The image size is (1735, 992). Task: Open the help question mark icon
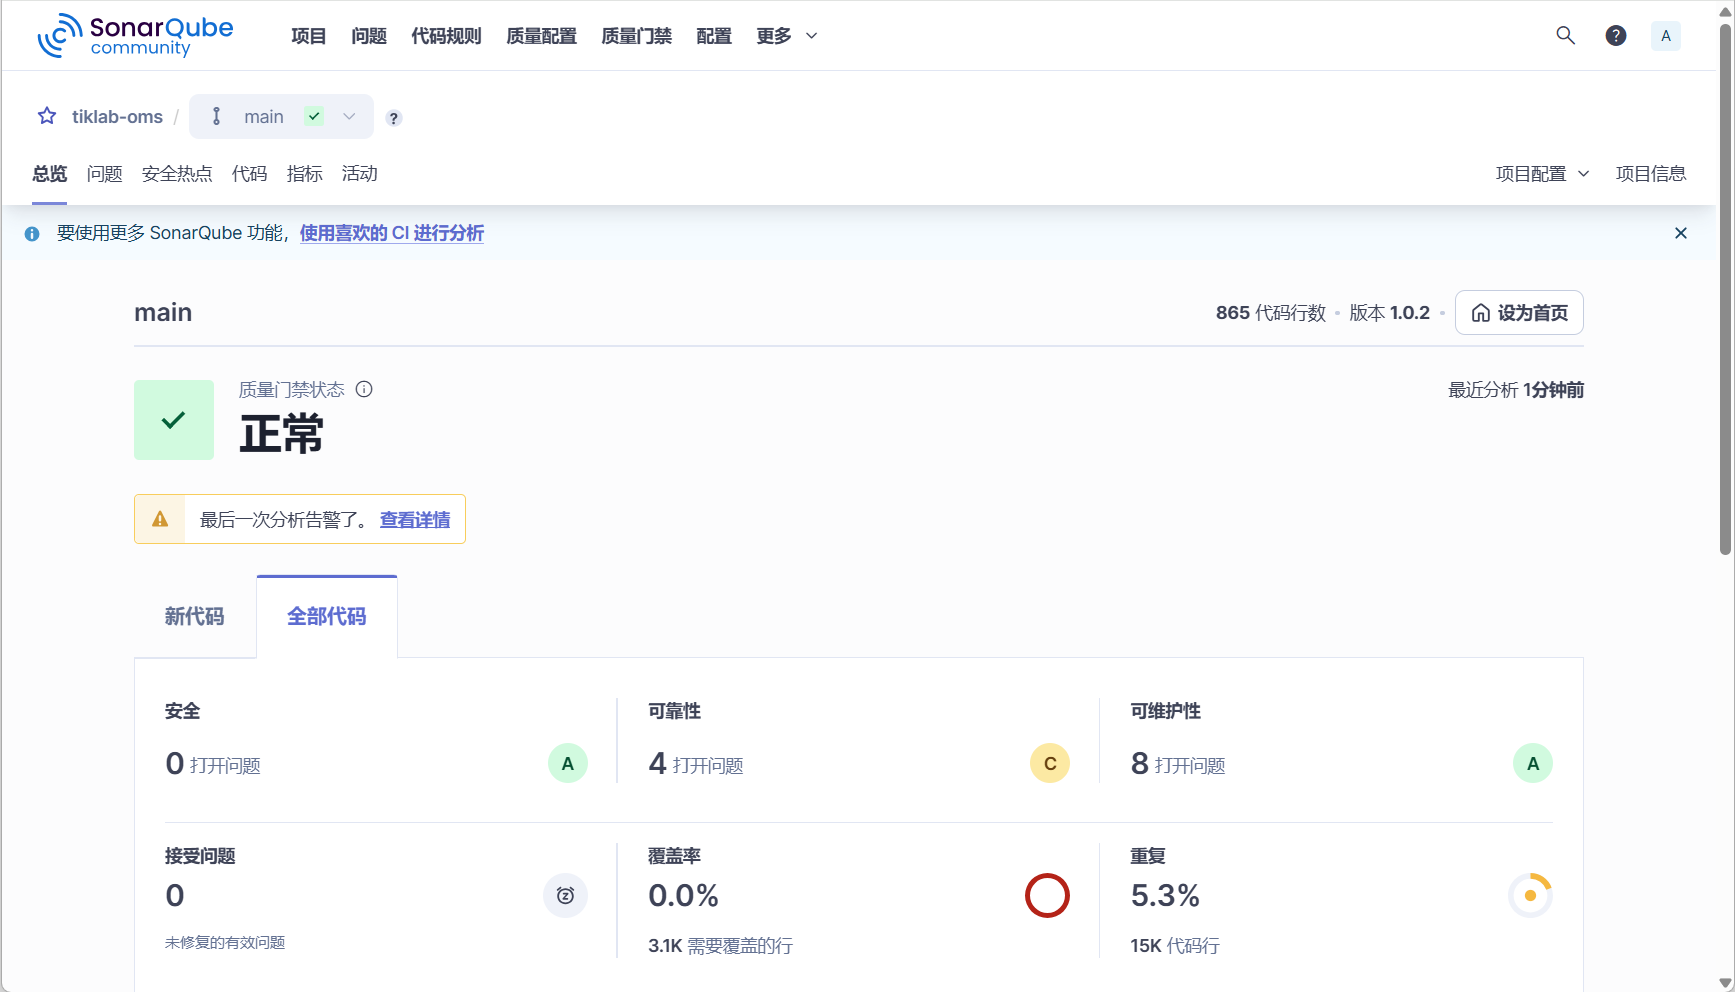(x=1616, y=36)
